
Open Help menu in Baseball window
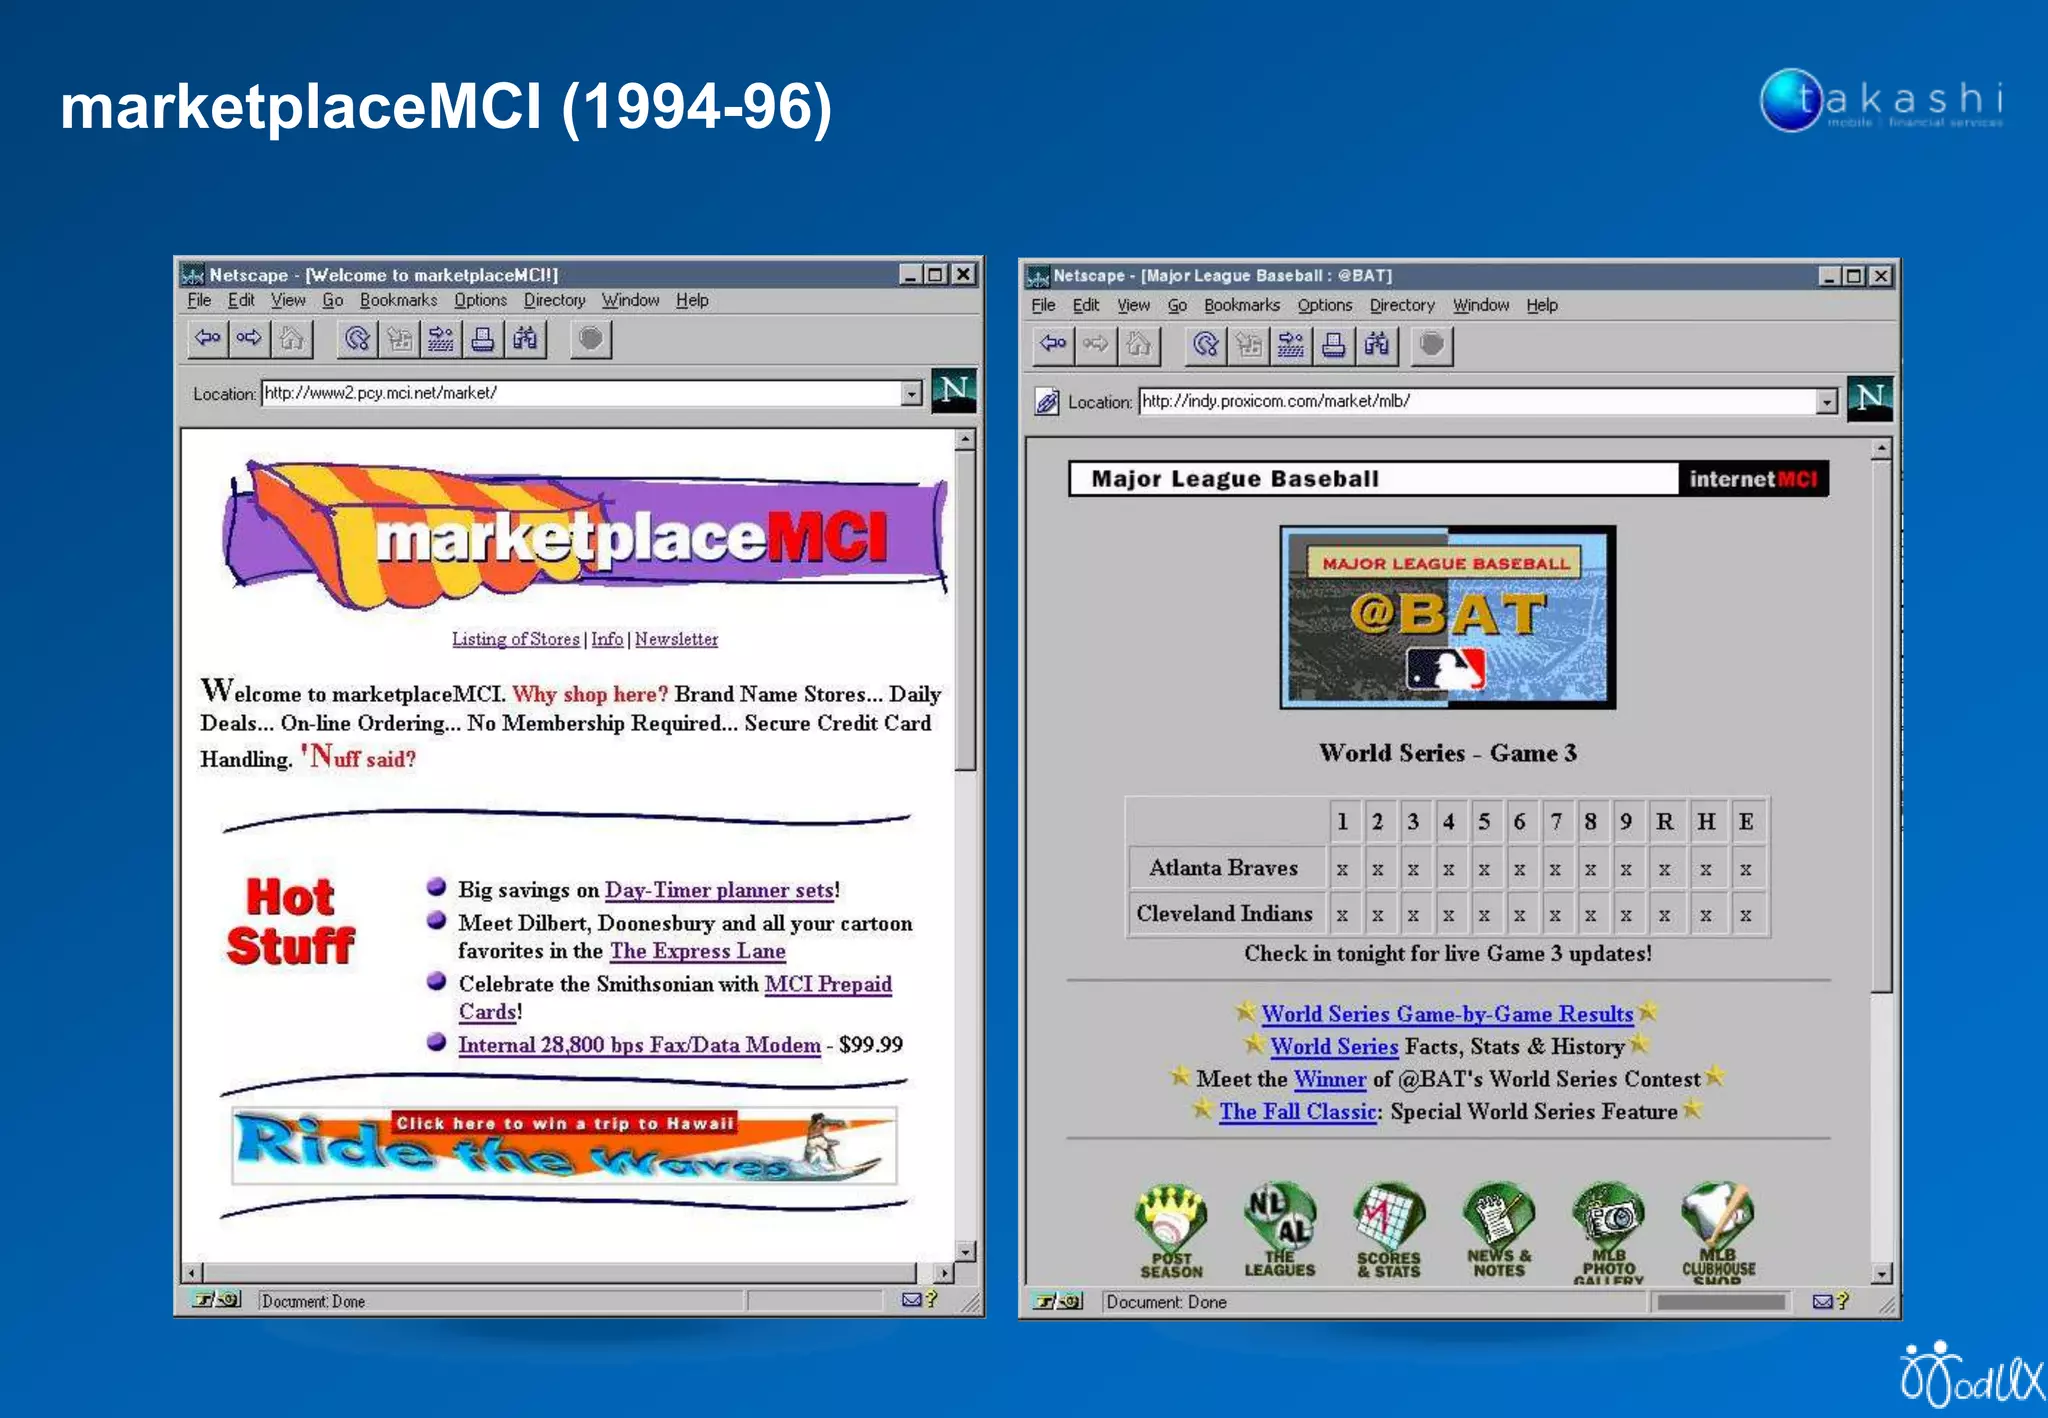[1541, 305]
